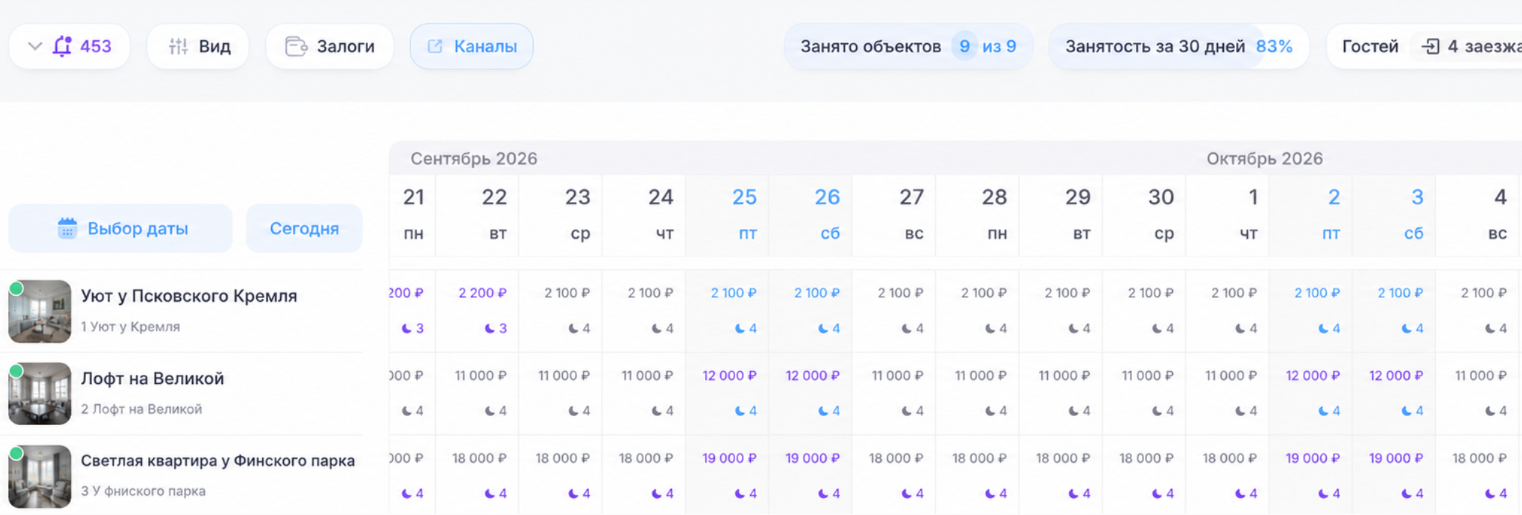Click moon night-count icon under 2 200 ₽ on 22

[490, 328]
